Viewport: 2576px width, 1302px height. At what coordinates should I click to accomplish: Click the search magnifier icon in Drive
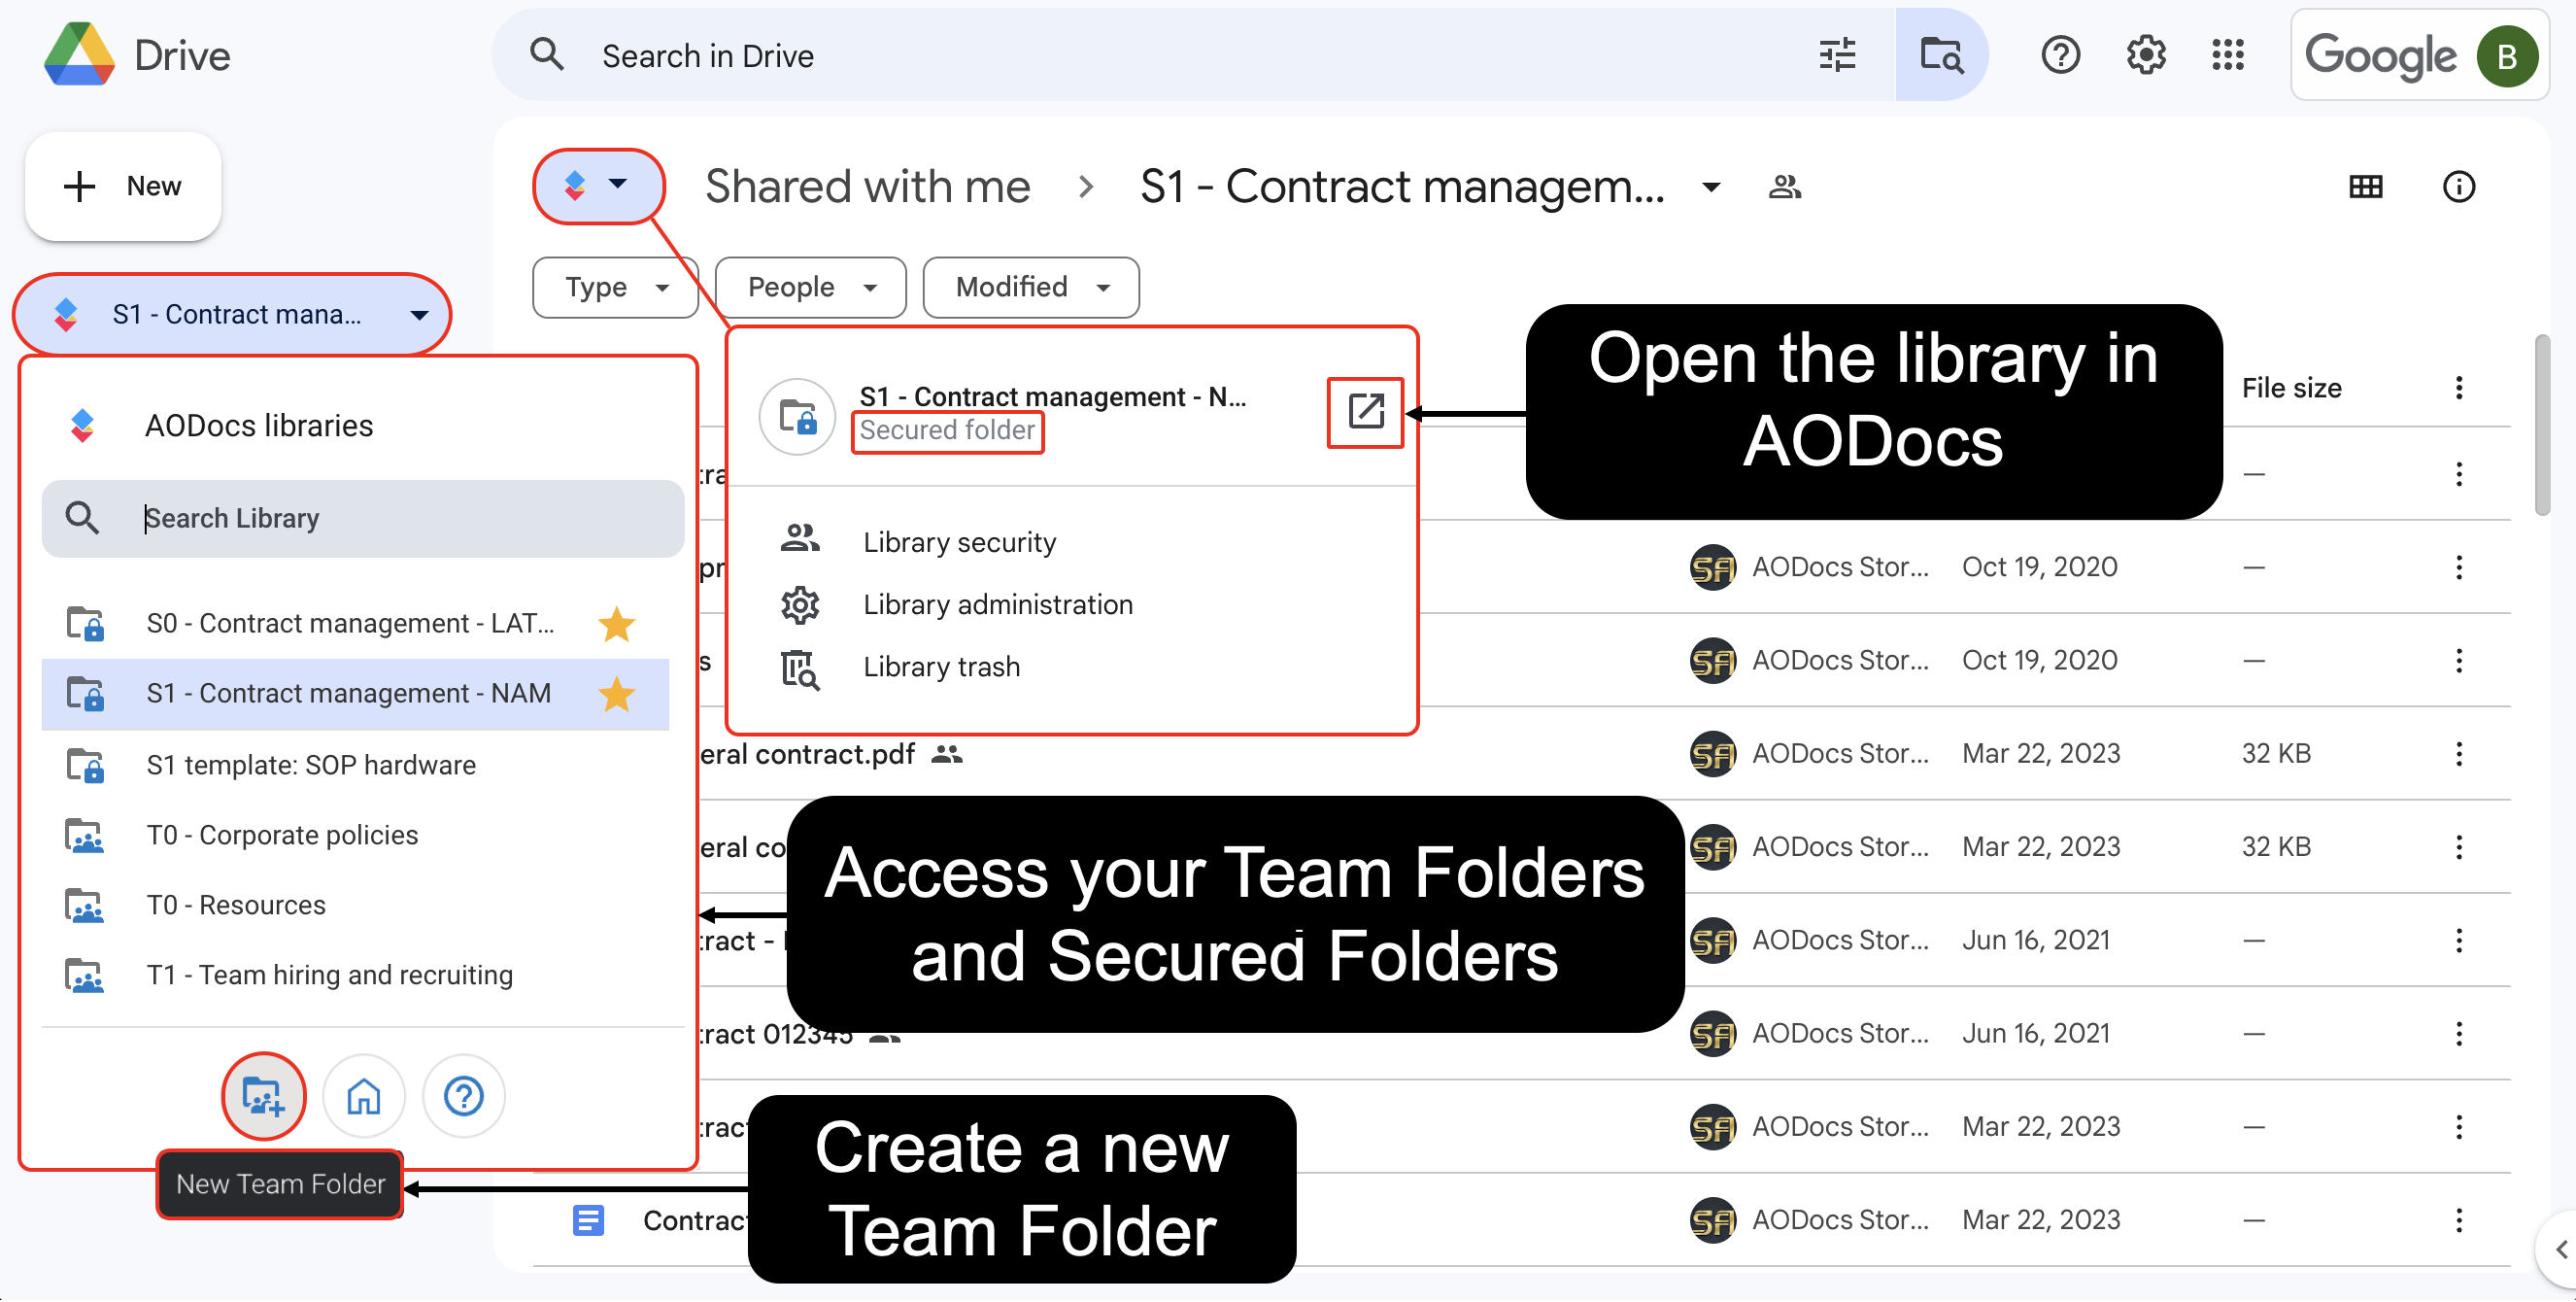(x=547, y=55)
